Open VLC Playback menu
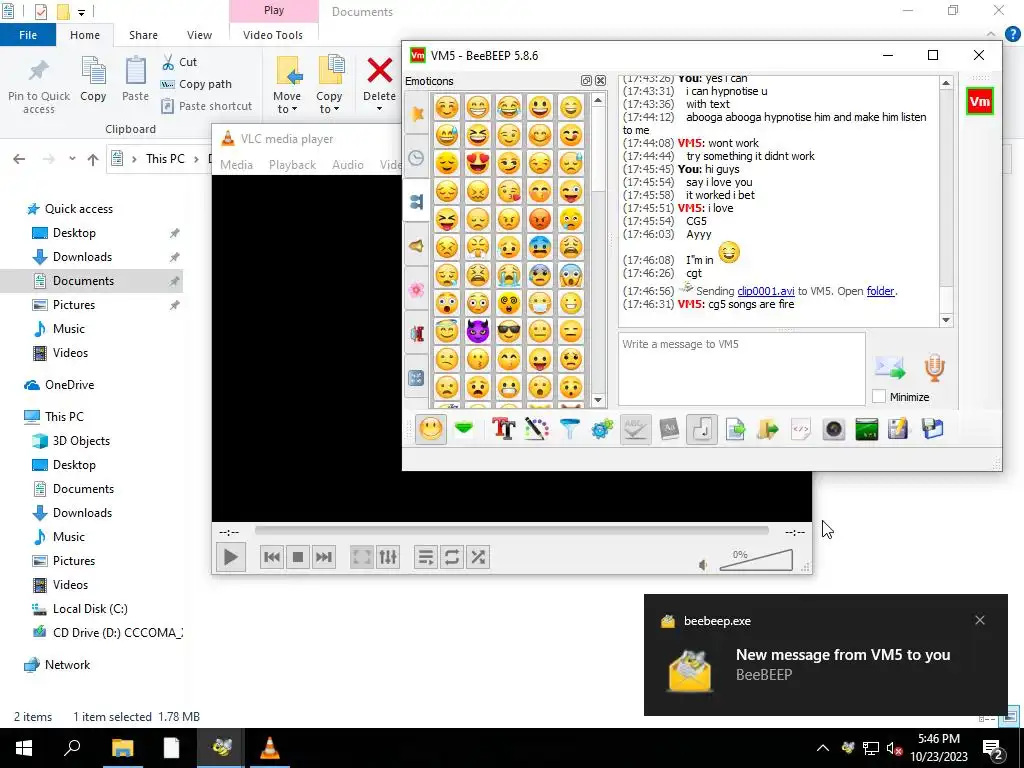This screenshot has width=1024, height=768. (293, 165)
